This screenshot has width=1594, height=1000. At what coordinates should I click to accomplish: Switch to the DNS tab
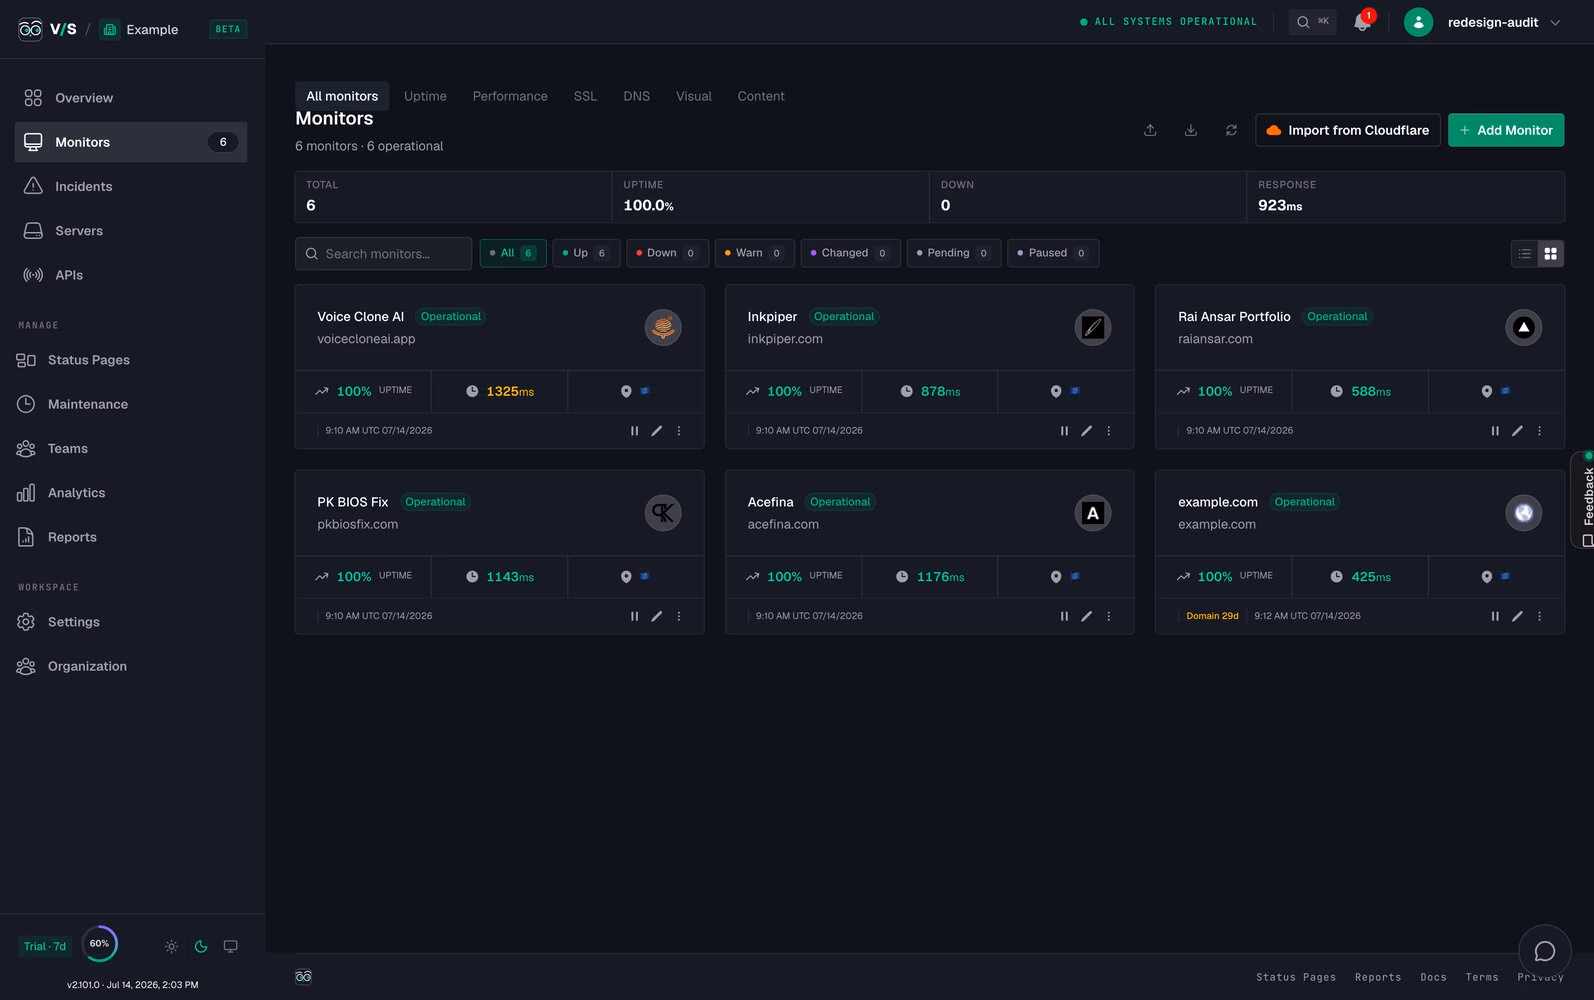click(x=636, y=96)
